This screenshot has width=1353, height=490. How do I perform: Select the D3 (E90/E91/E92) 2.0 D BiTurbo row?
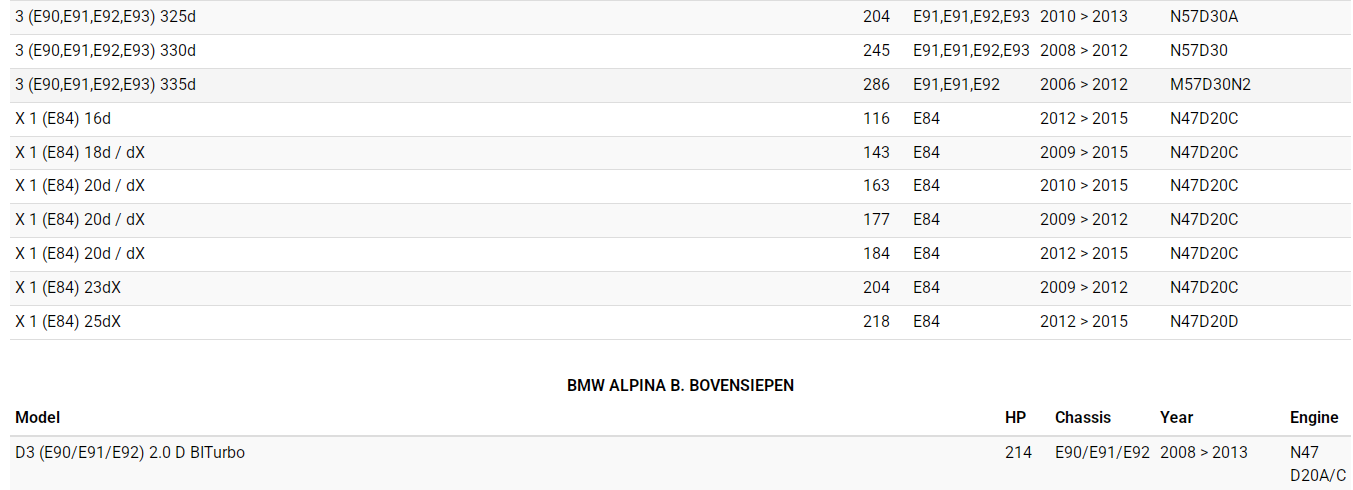point(130,452)
